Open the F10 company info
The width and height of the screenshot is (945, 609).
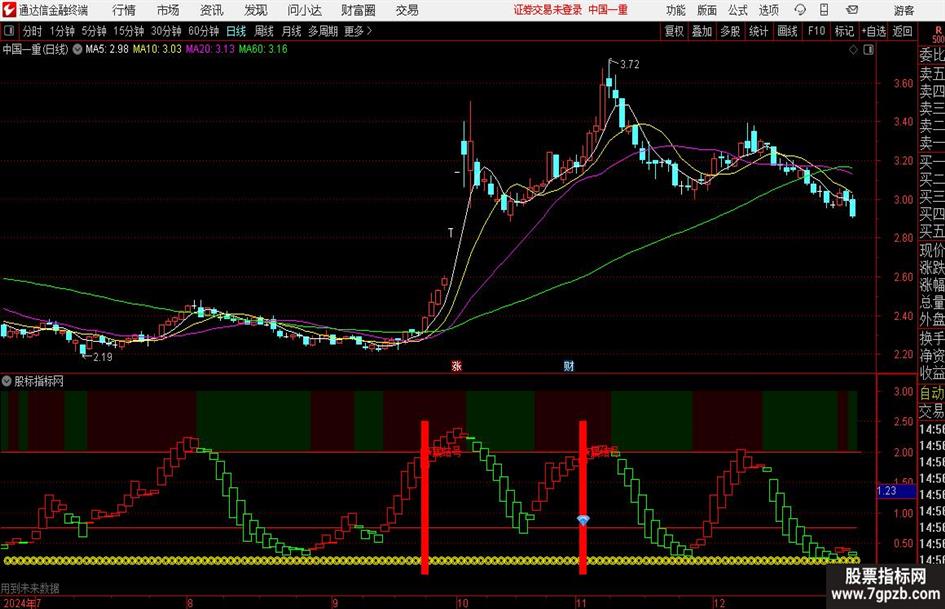pos(817,31)
